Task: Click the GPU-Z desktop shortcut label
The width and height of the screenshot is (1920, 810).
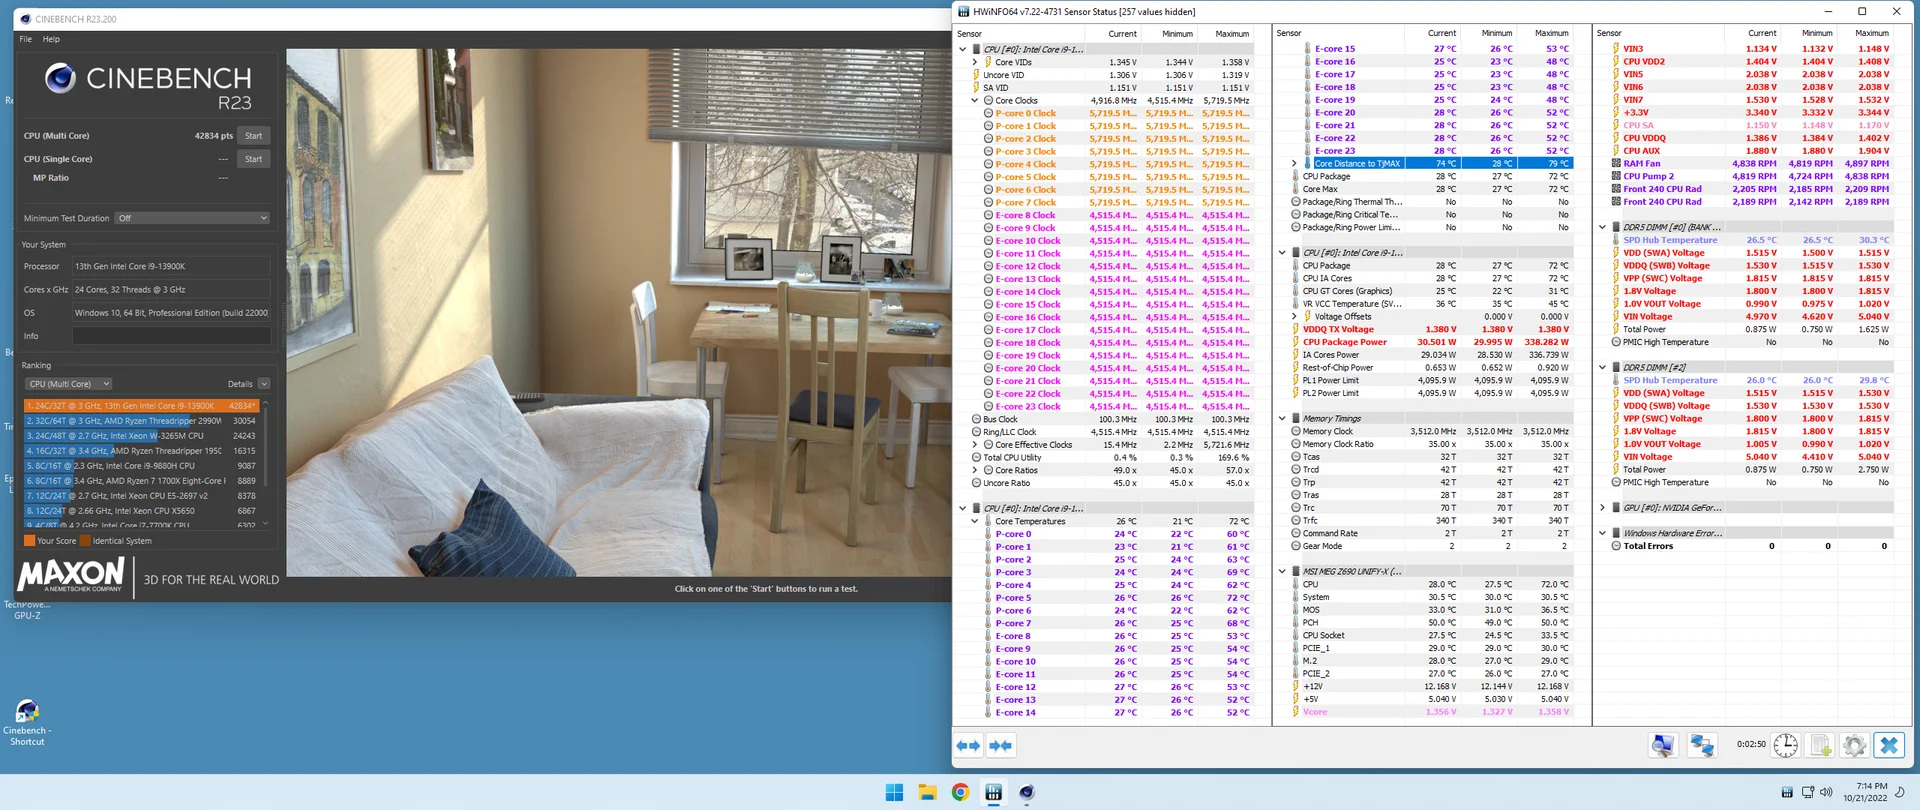Action: tap(27, 610)
